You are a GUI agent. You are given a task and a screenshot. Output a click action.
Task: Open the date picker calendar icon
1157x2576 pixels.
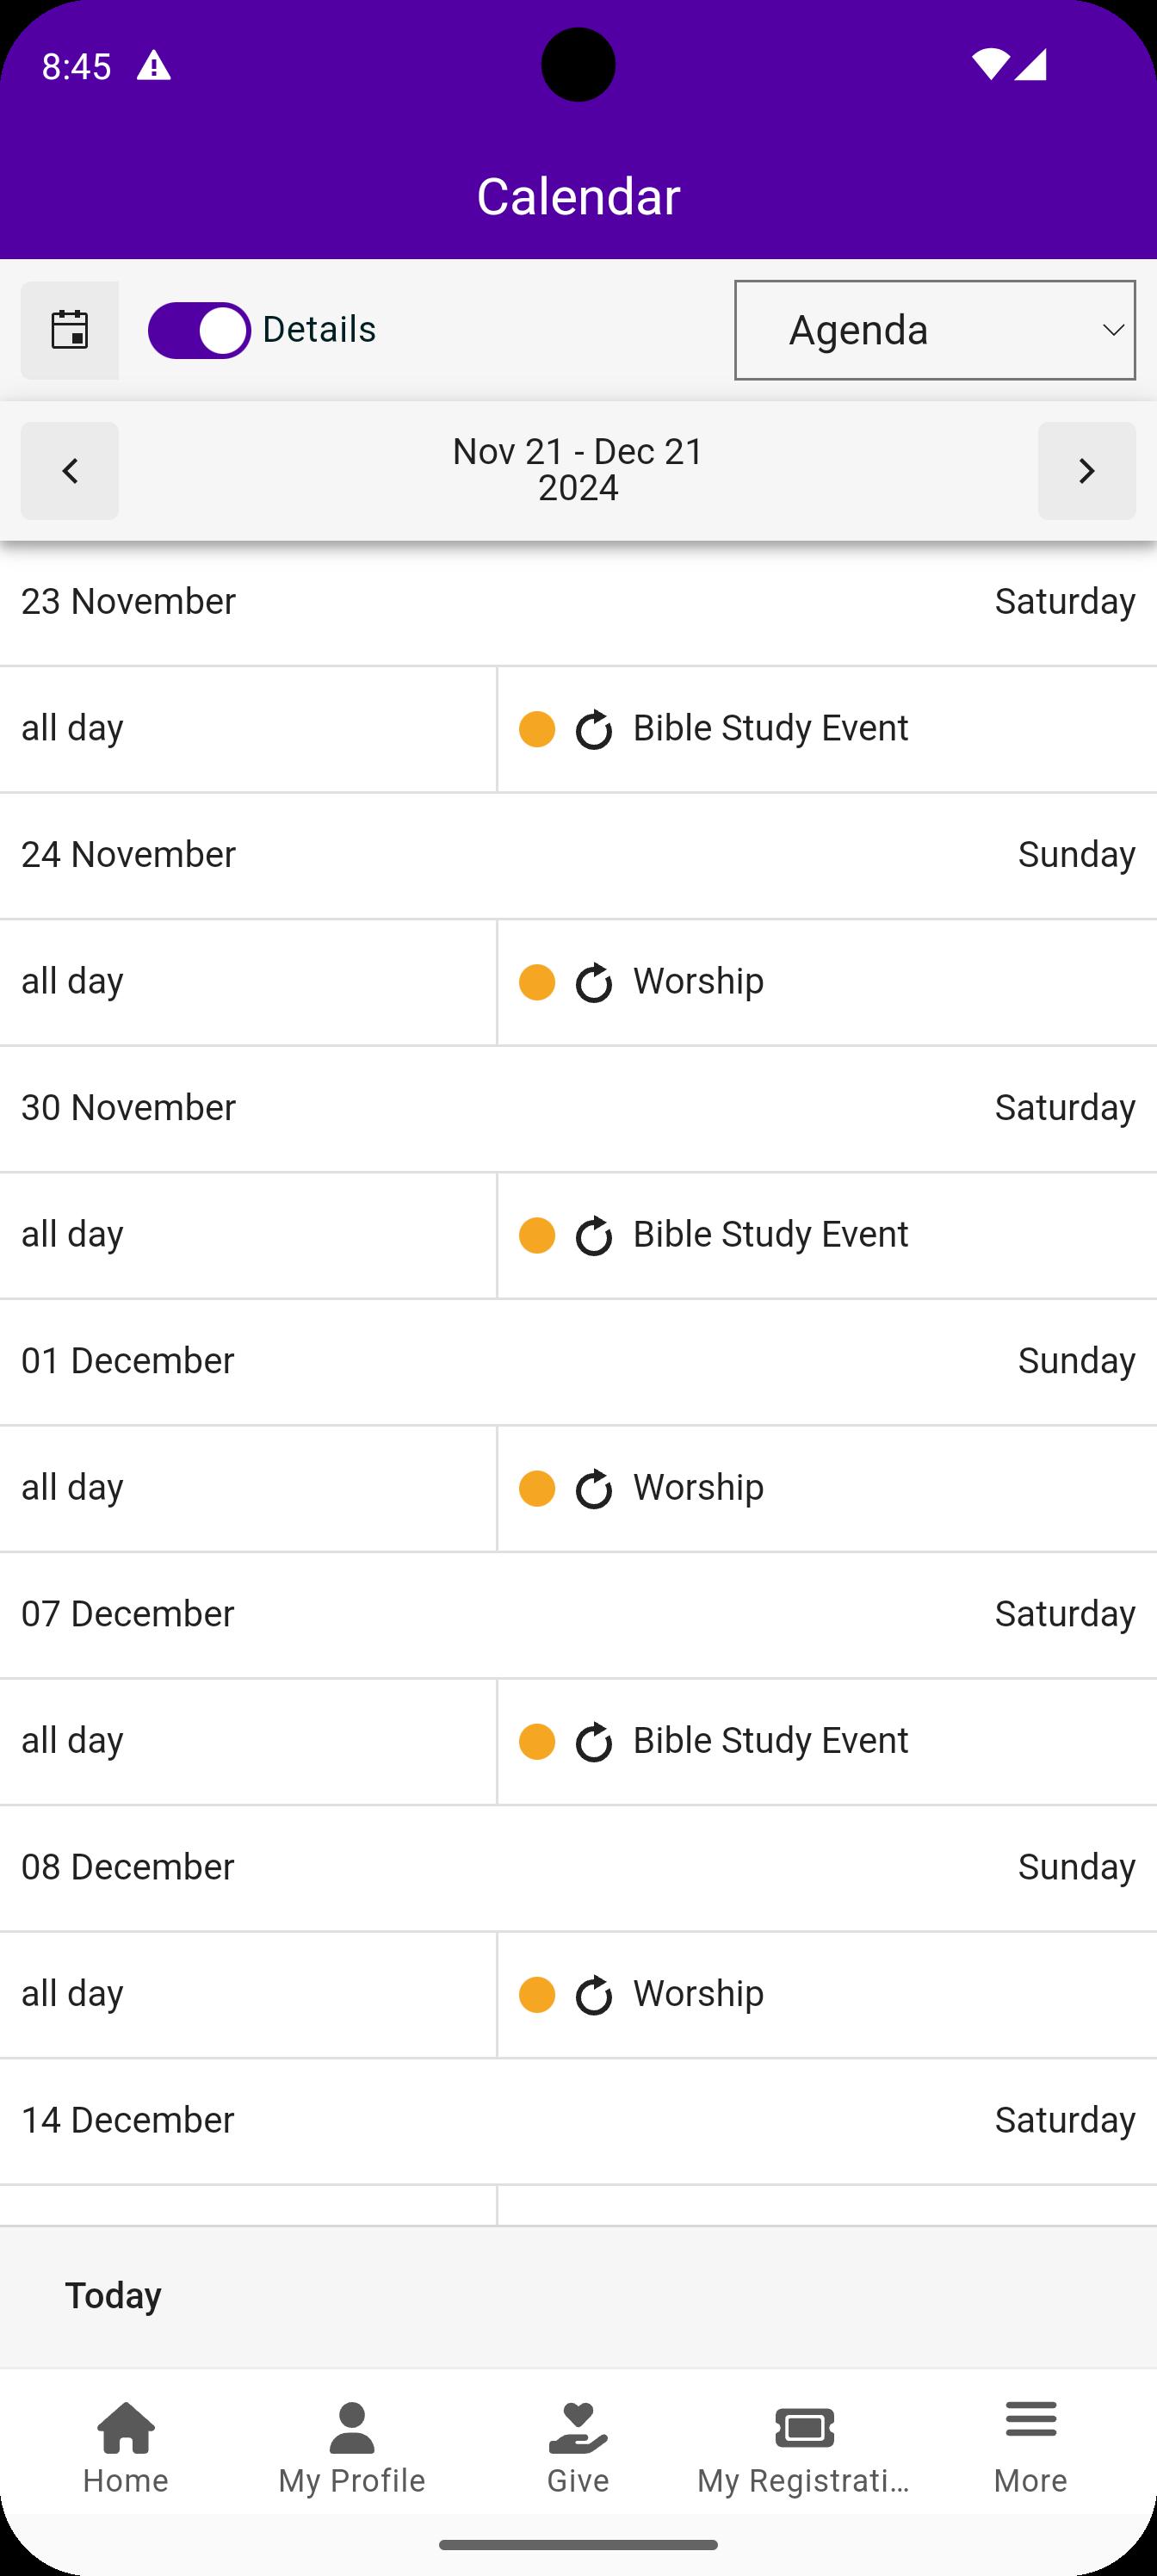(x=69, y=330)
